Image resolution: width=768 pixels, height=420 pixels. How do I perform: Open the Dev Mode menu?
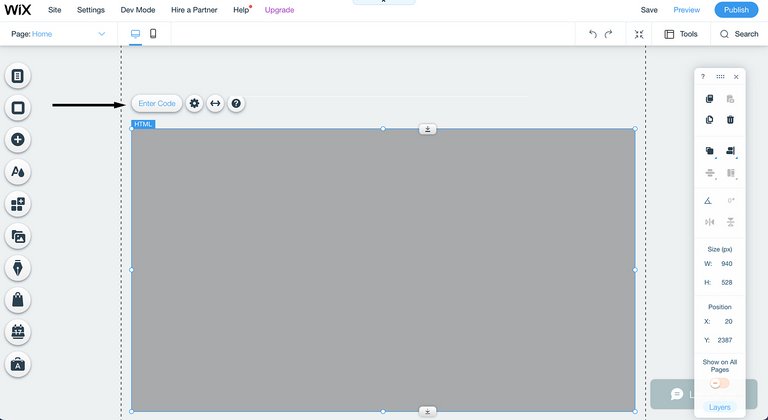[x=138, y=10]
